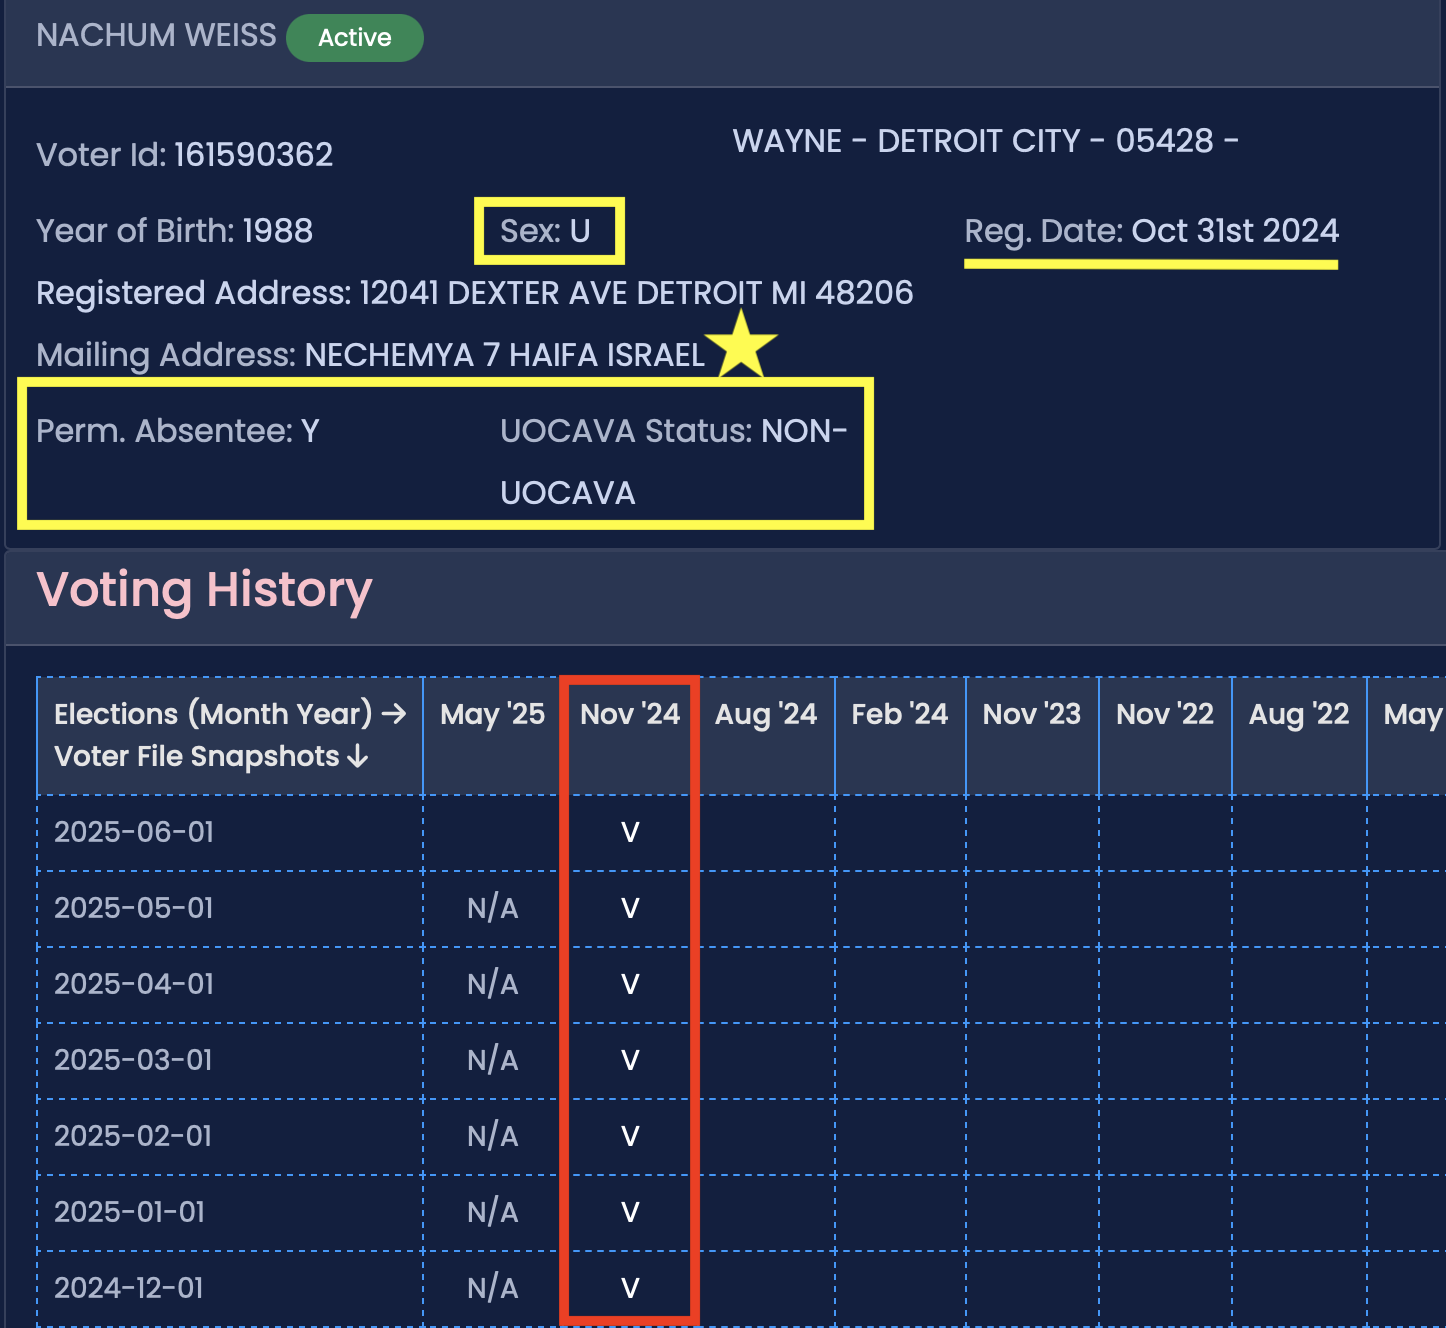
Task: Click the Registered Address line
Action: 474,293
